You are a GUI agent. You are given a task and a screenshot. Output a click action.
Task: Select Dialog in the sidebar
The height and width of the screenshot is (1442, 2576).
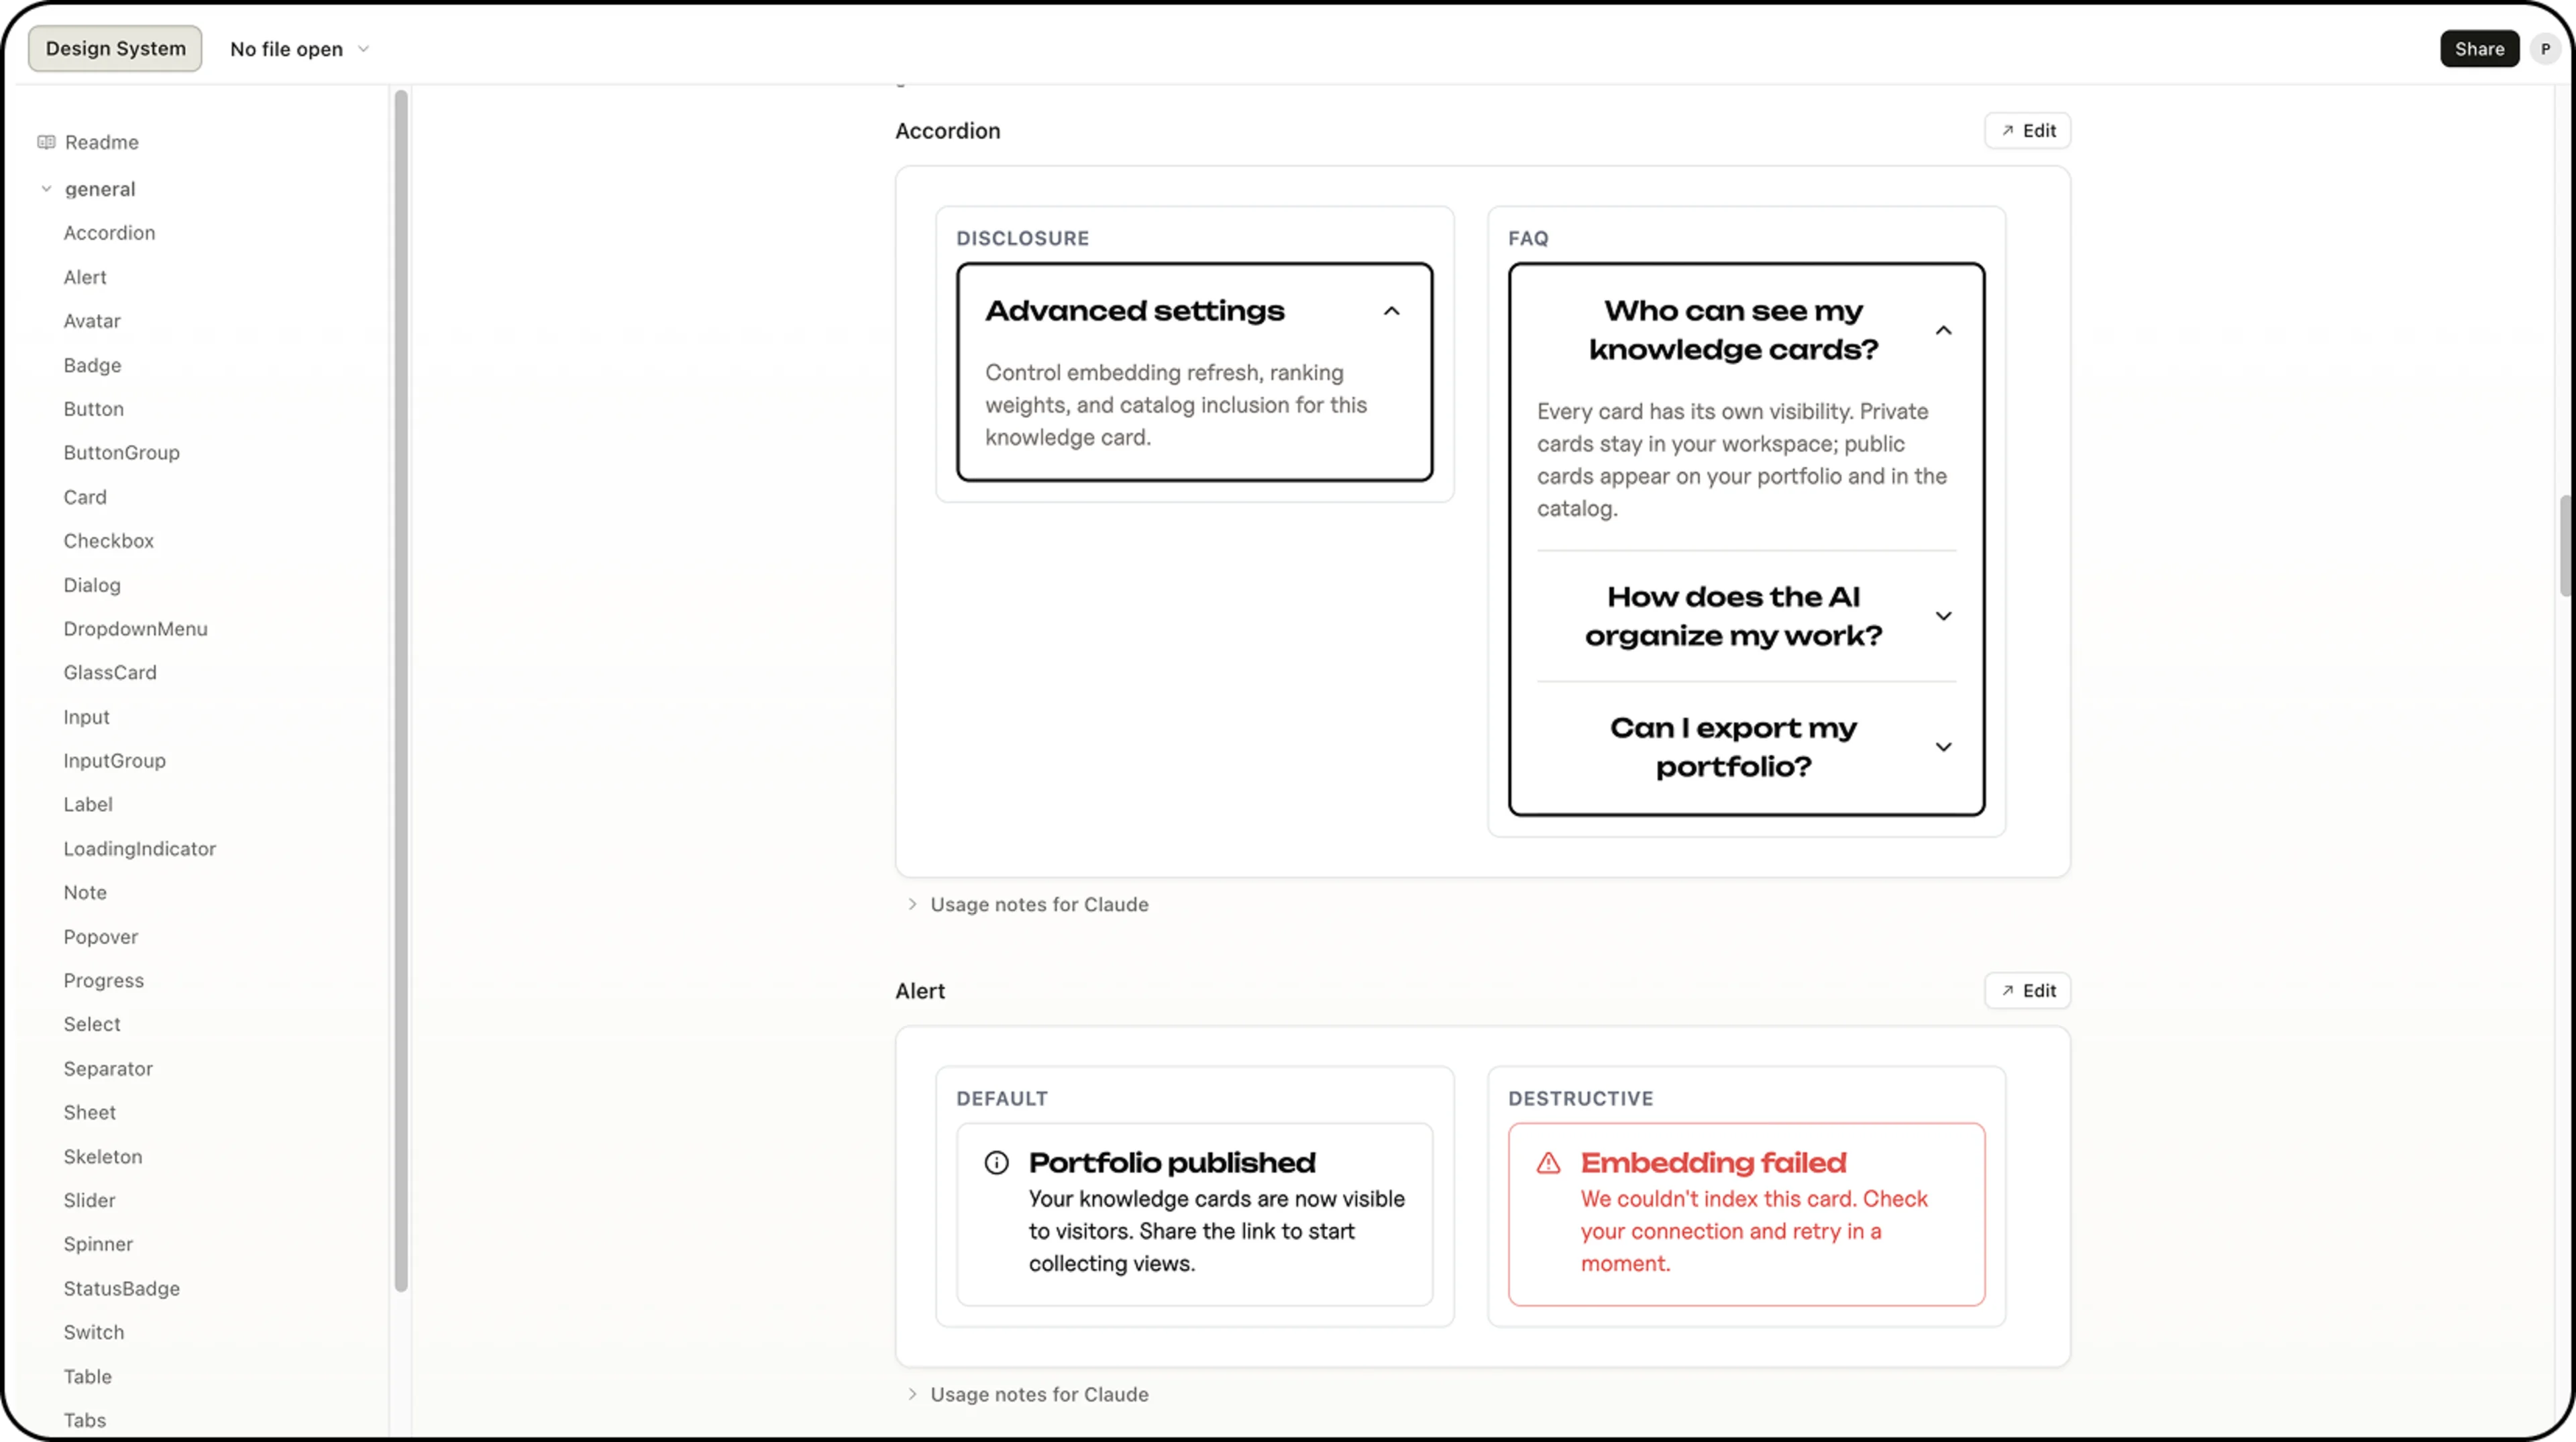point(92,585)
